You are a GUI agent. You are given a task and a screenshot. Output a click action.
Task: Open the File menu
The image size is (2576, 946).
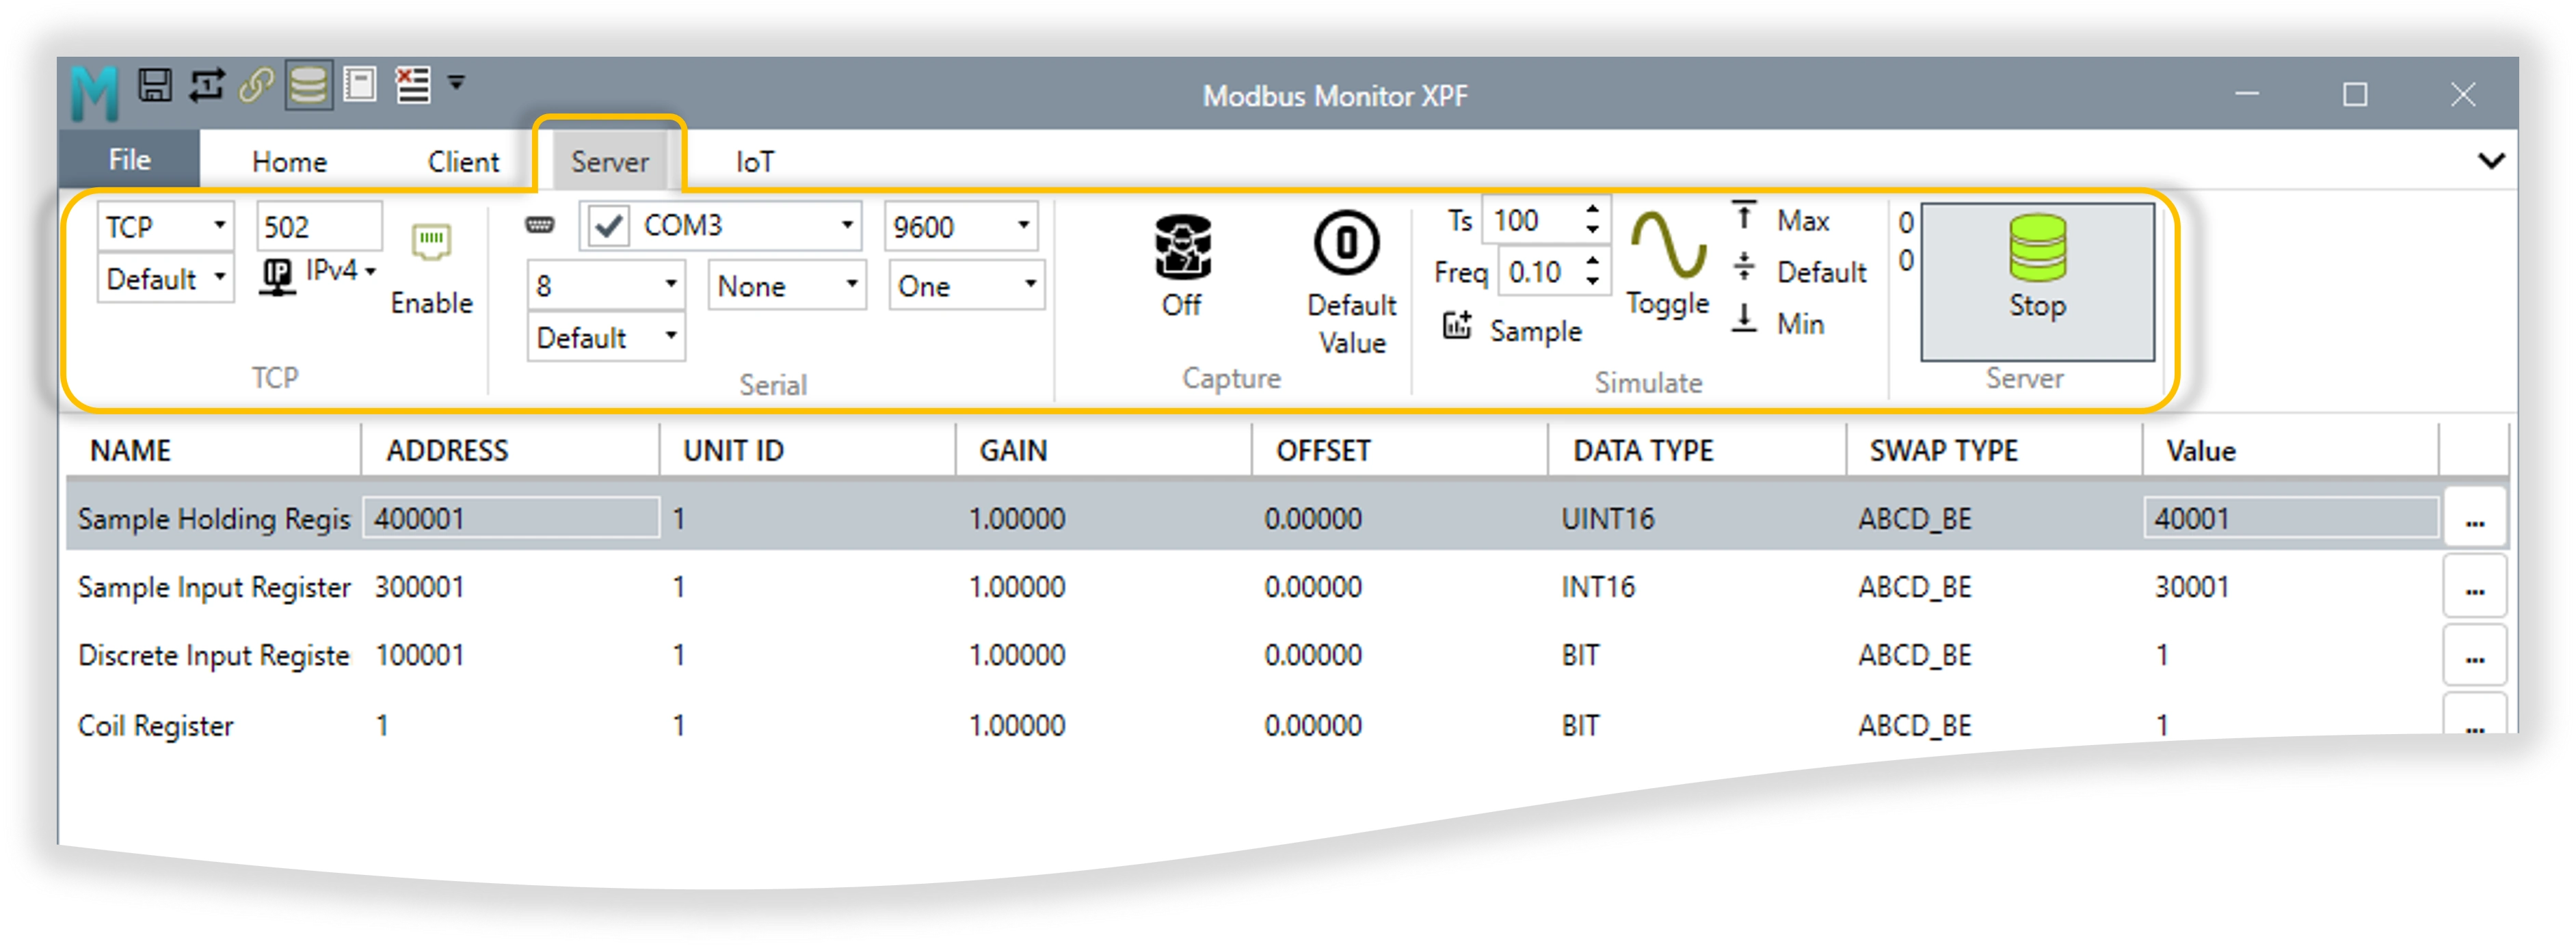[x=129, y=159]
